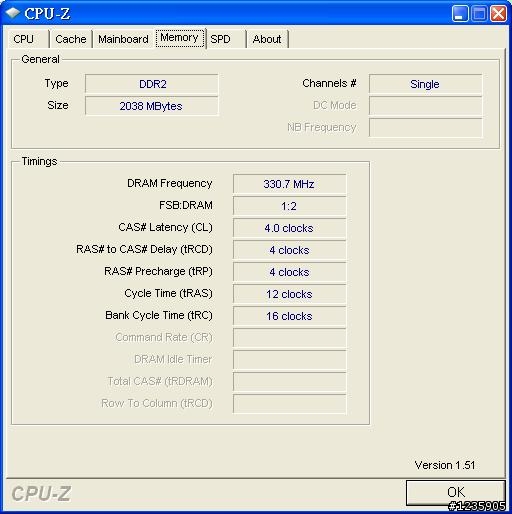Click the Channels # label

[x=329, y=83]
